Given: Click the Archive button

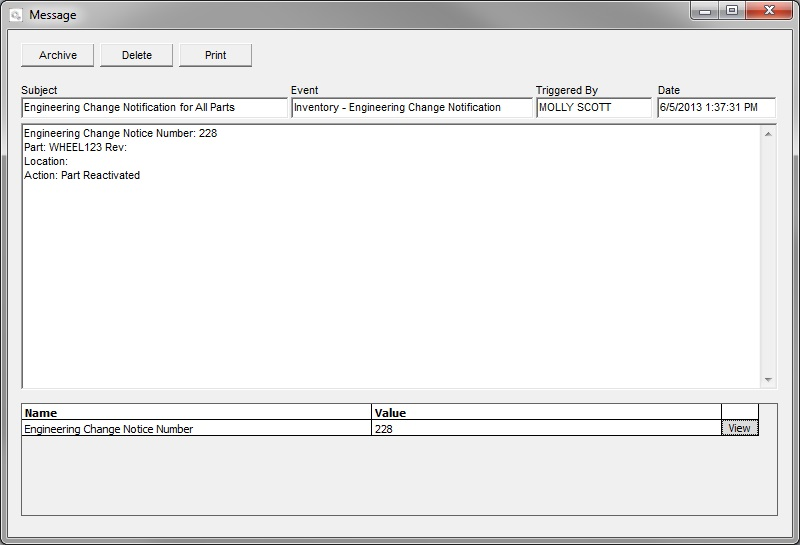Looking at the screenshot, I should [58, 55].
